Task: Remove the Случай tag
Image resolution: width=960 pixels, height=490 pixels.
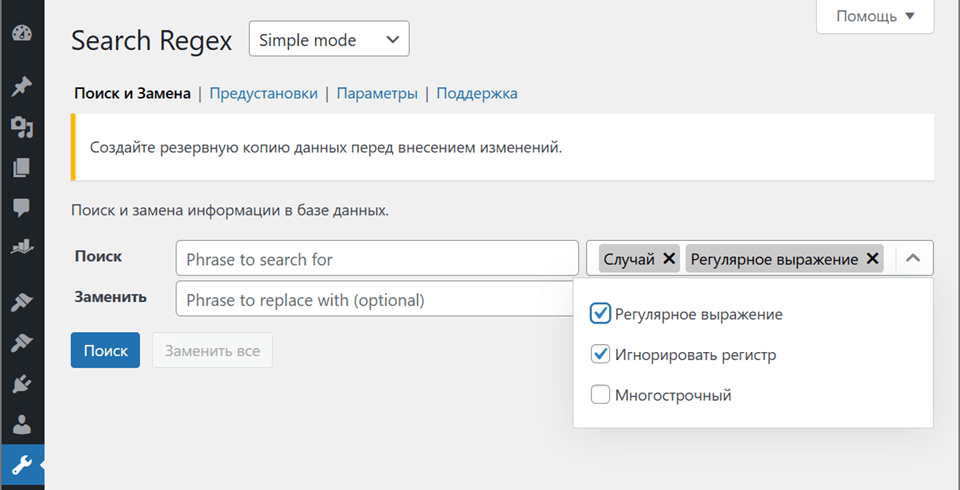Action: click(x=669, y=258)
